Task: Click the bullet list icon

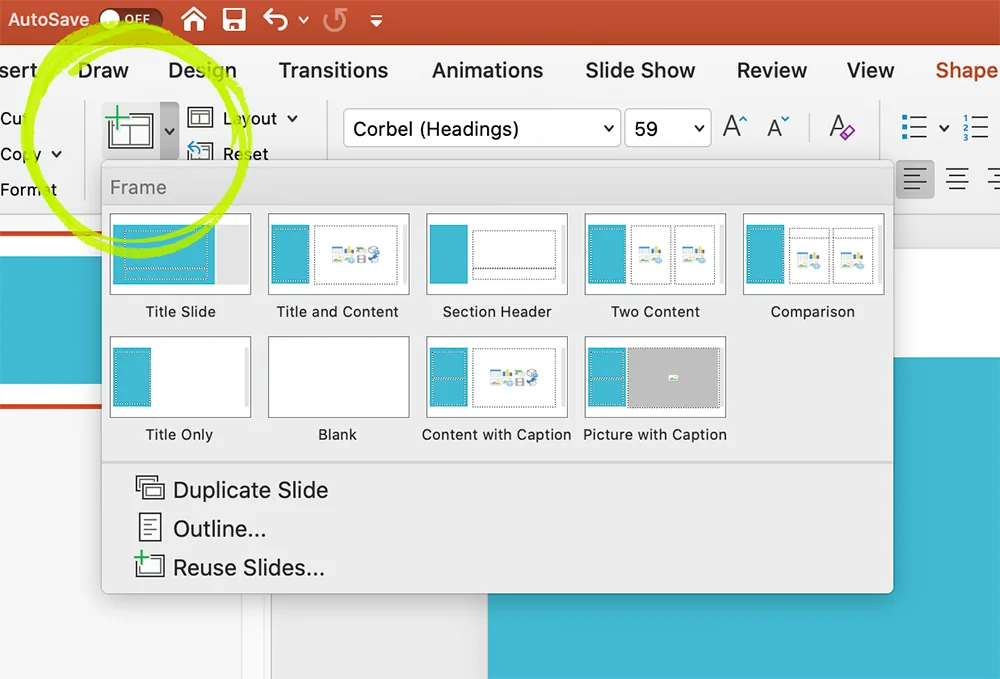Action: (914, 127)
